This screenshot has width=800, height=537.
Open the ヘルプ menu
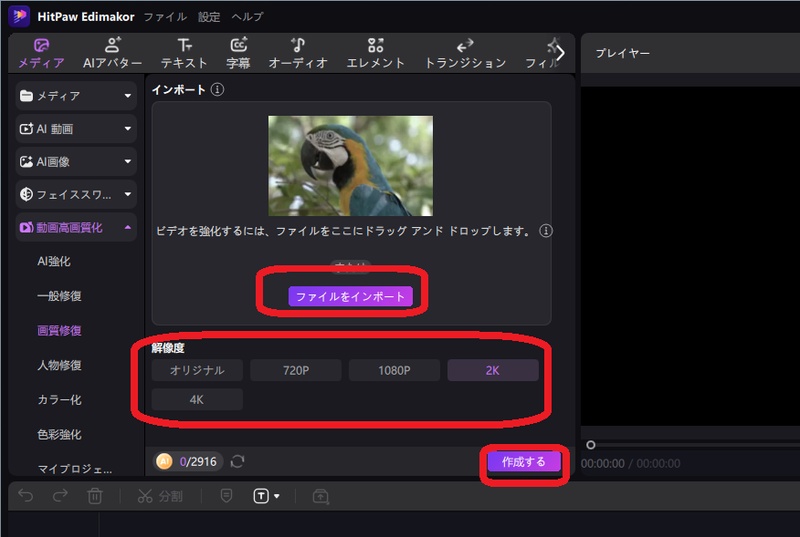tap(247, 17)
